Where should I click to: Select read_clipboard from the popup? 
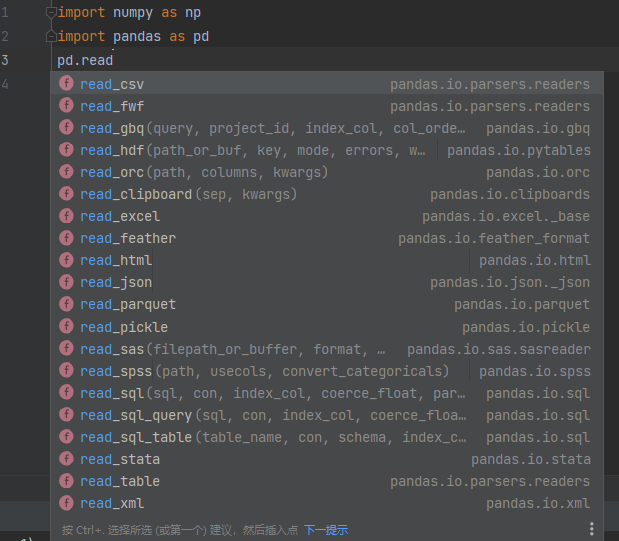[x=327, y=194]
